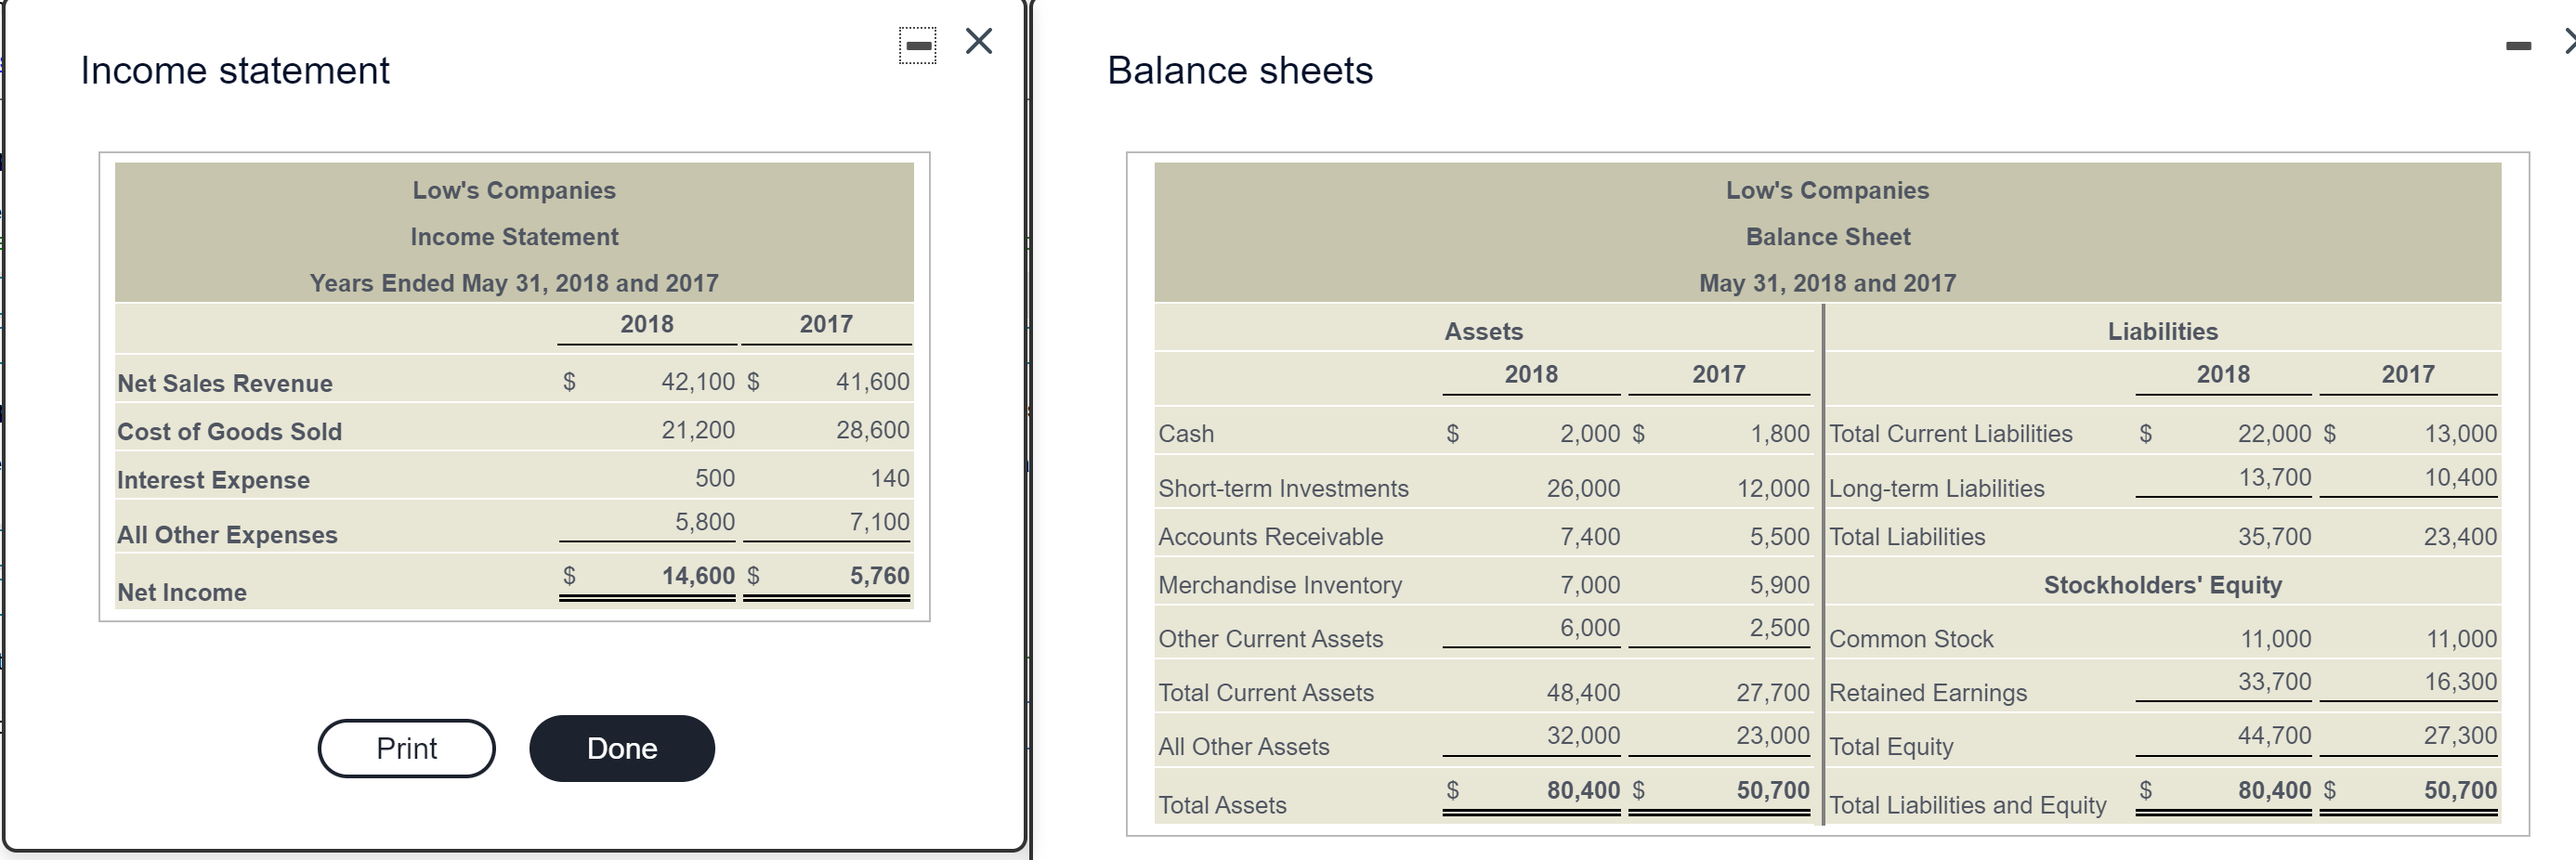Select the All Other Assets label
This screenshot has height=860, width=2576.
click(x=1244, y=746)
